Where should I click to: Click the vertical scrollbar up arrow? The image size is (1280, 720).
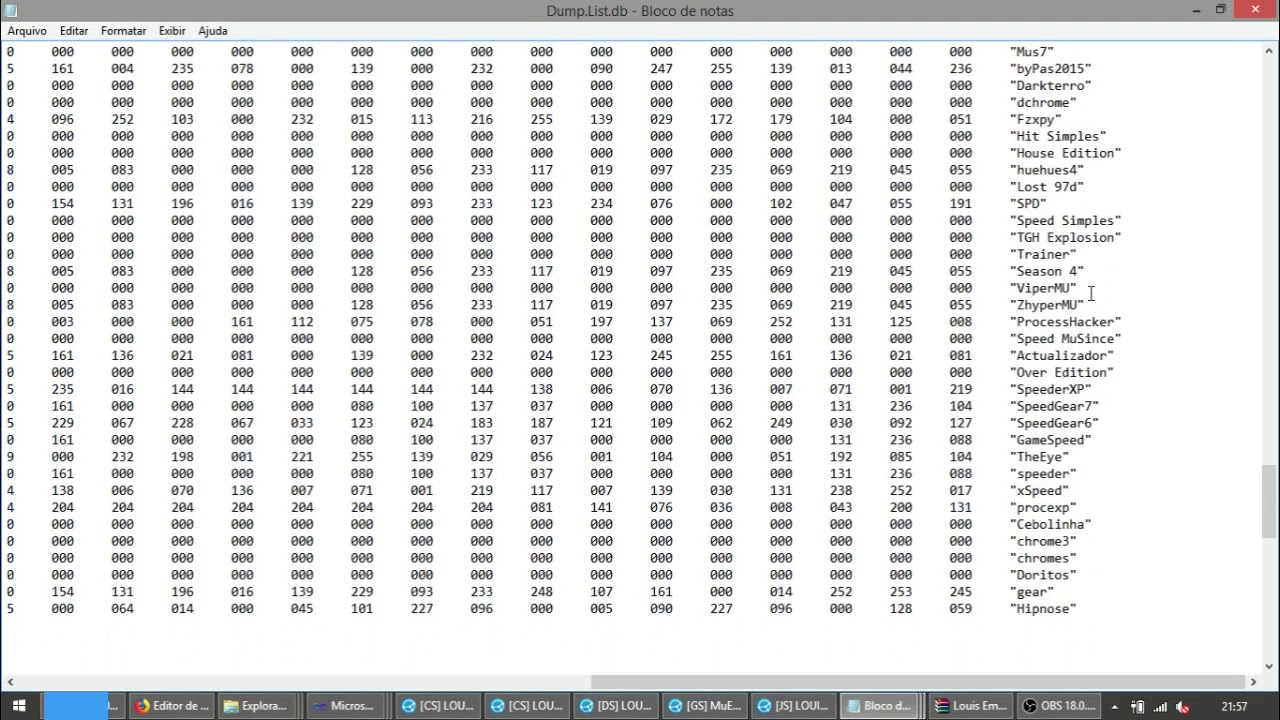tap(1270, 50)
